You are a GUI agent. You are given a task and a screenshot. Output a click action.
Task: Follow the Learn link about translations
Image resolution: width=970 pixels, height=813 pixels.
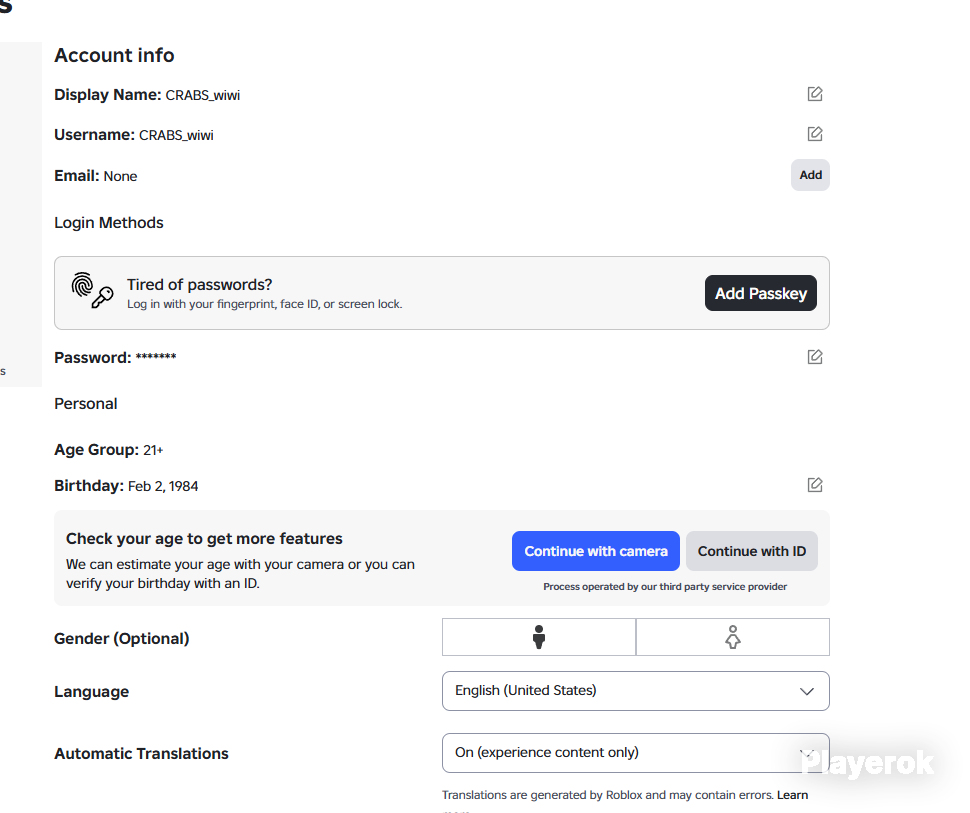pos(792,795)
